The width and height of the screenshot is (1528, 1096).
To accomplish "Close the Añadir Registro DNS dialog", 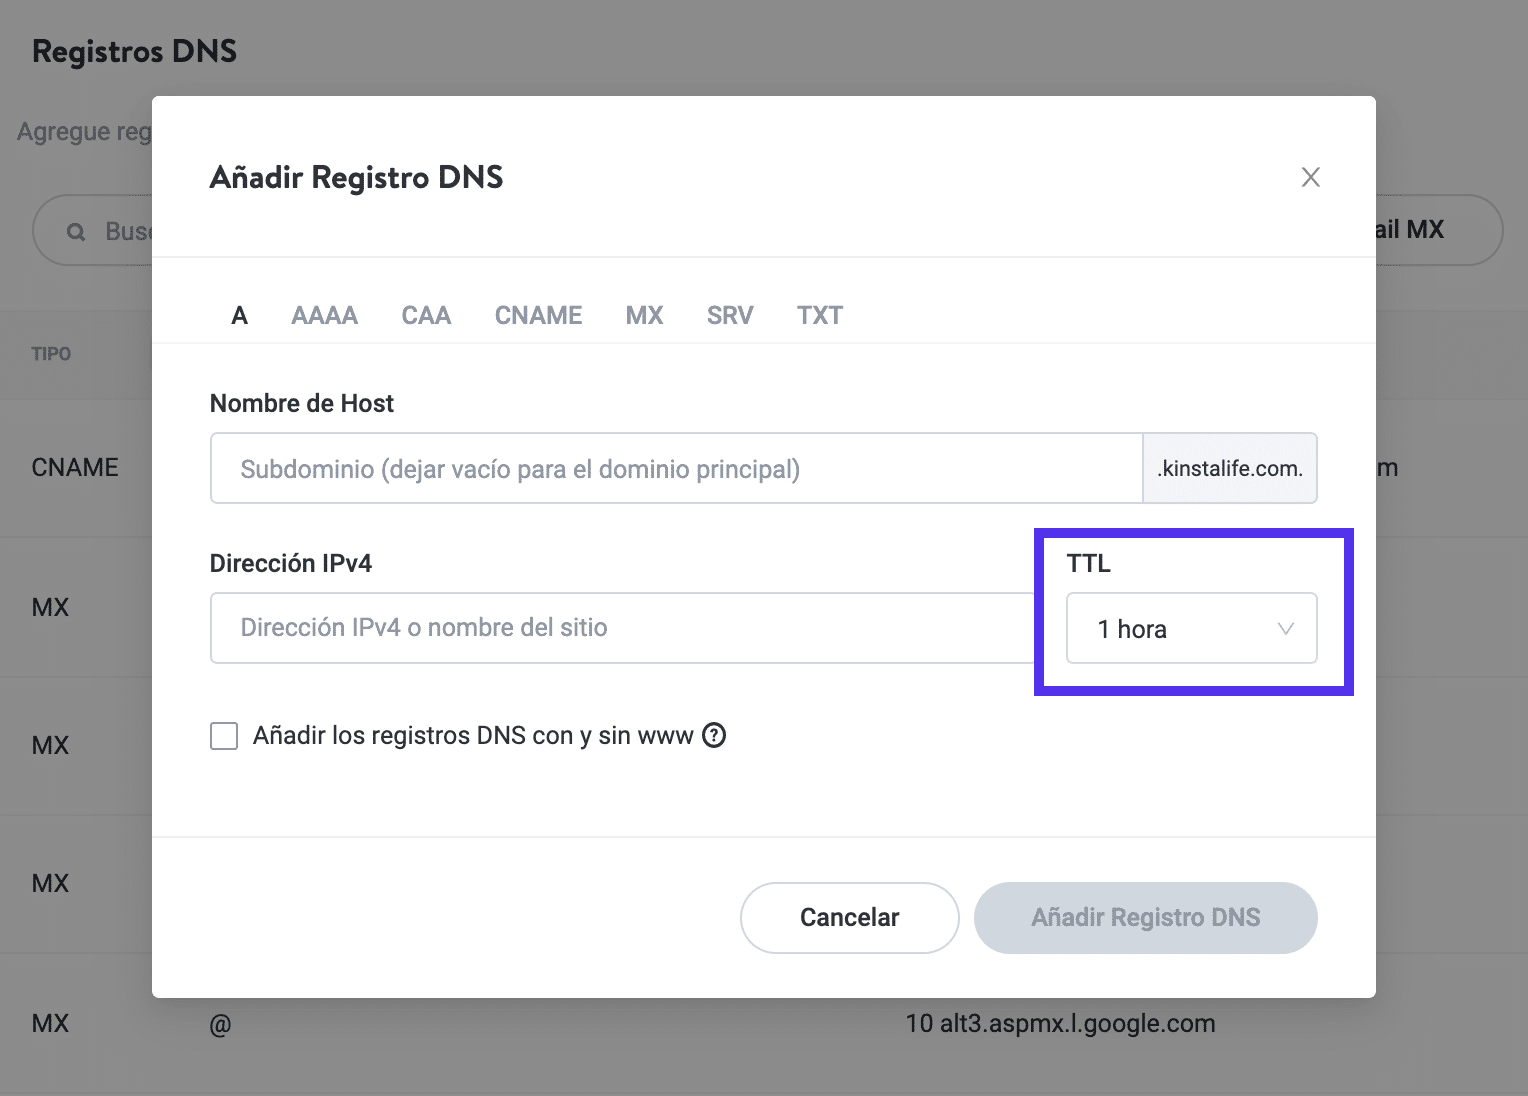I will coord(1310,178).
